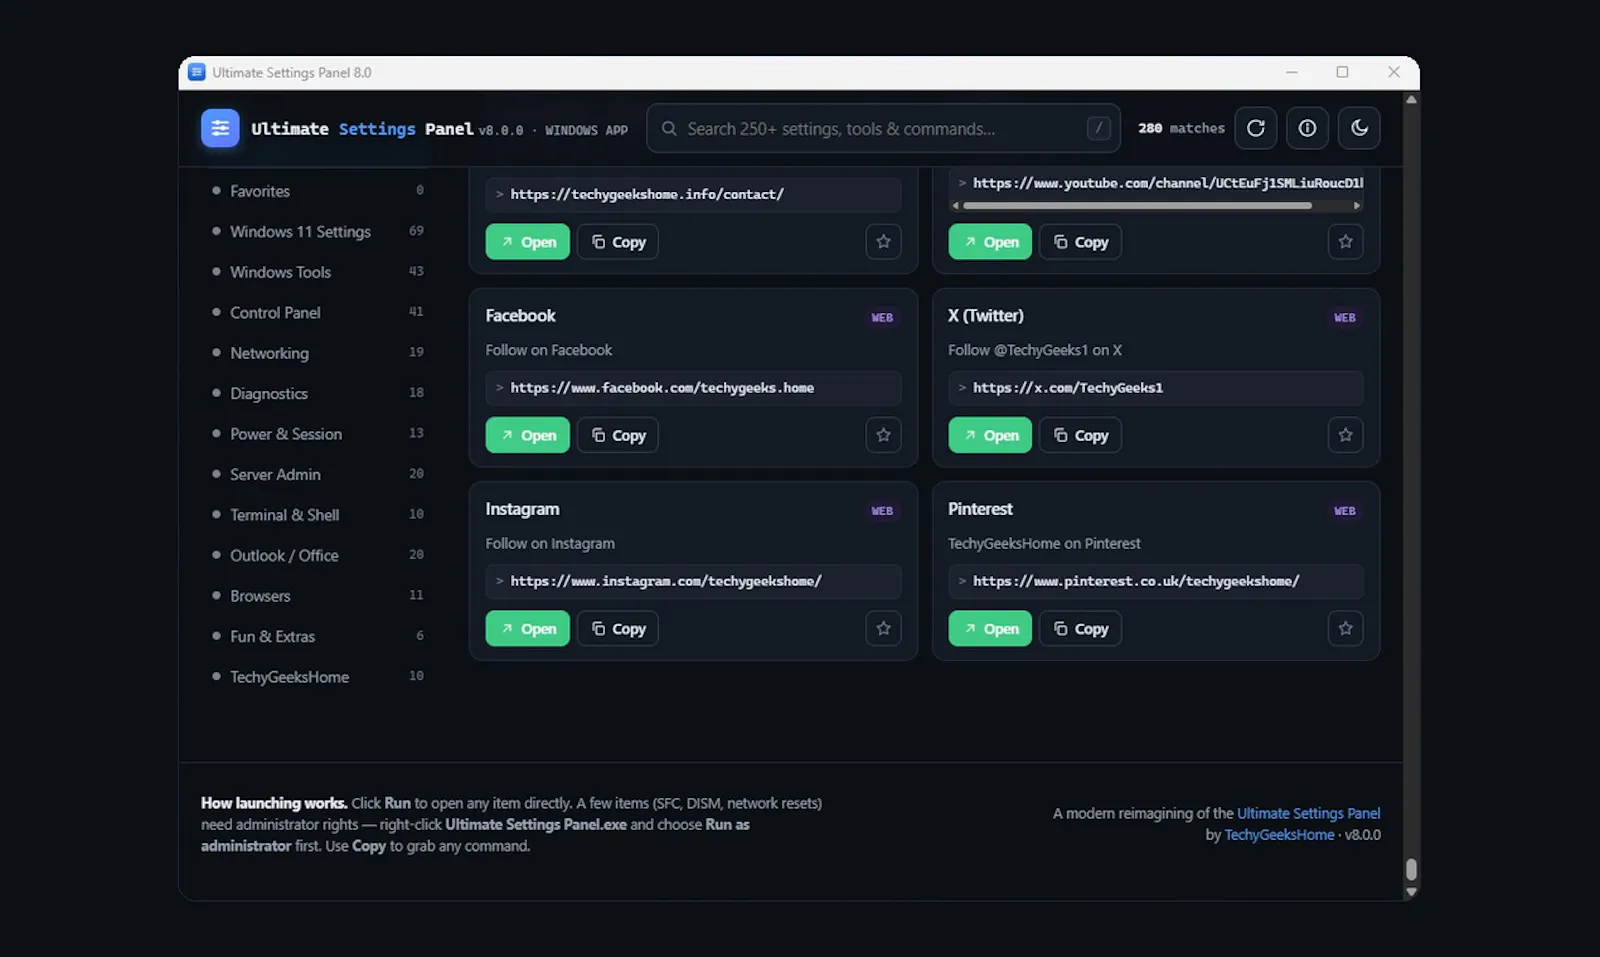Viewport: 1600px width, 957px height.
Task: Click the WEB badge on Facebook card
Action: pyautogui.click(x=882, y=318)
